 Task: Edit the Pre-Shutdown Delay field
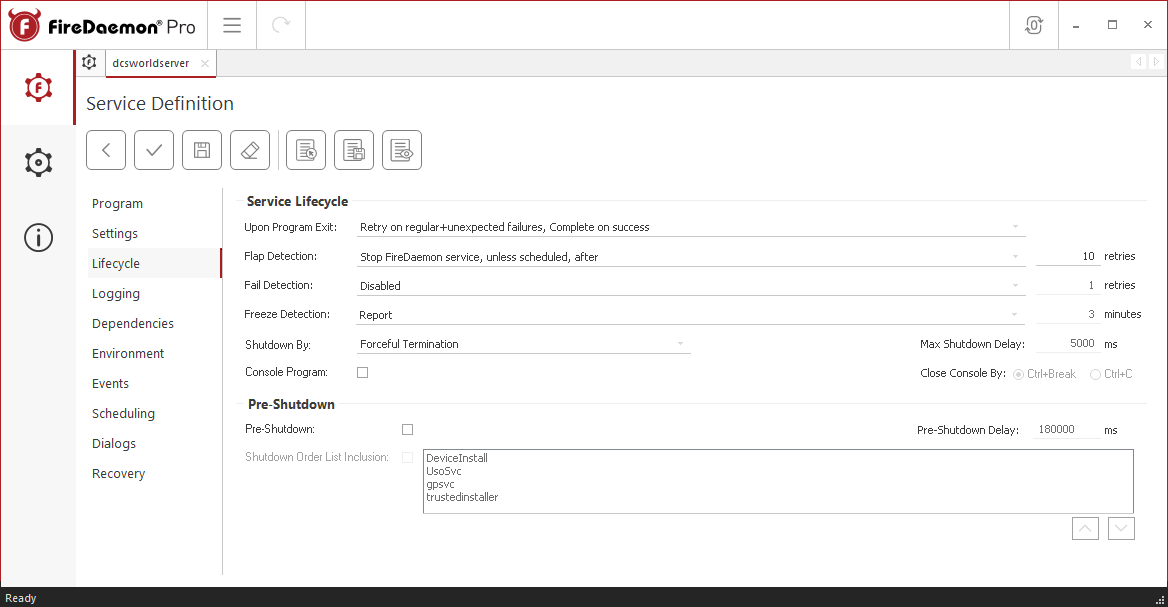(x=1066, y=430)
